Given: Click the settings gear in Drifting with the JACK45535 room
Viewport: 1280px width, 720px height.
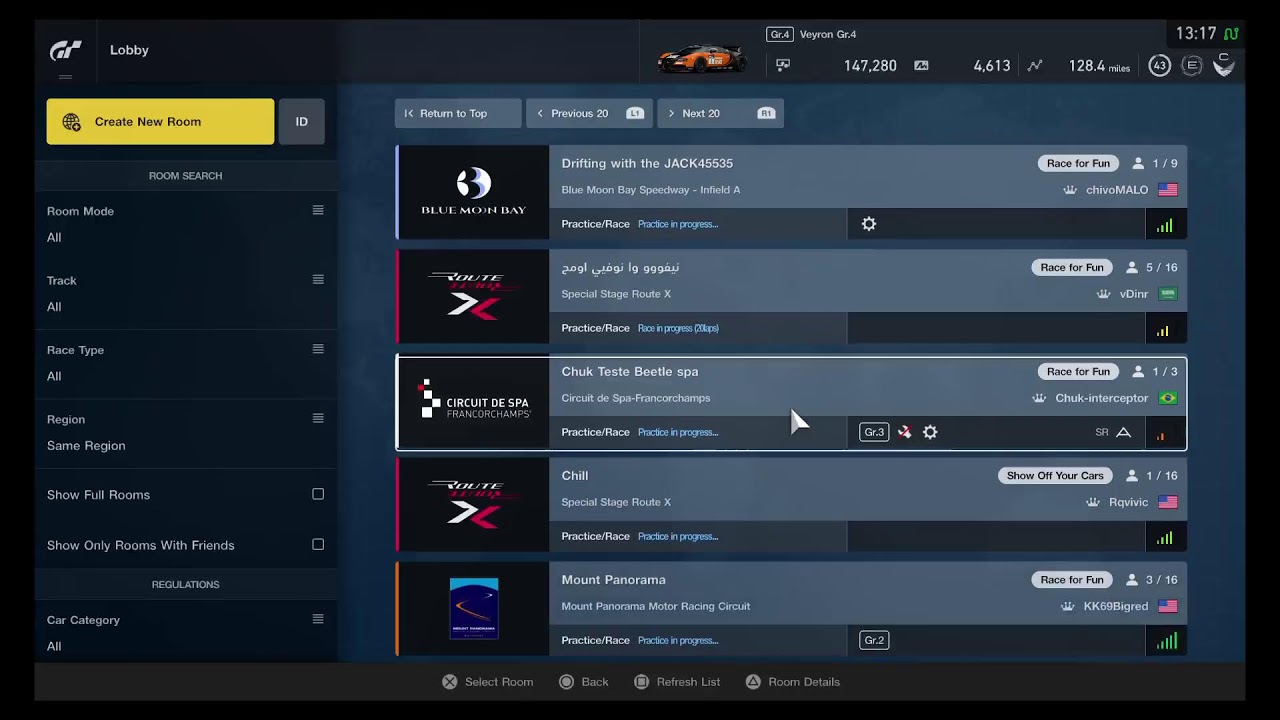Looking at the screenshot, I should pyautogui.click(x=869, y=224).
